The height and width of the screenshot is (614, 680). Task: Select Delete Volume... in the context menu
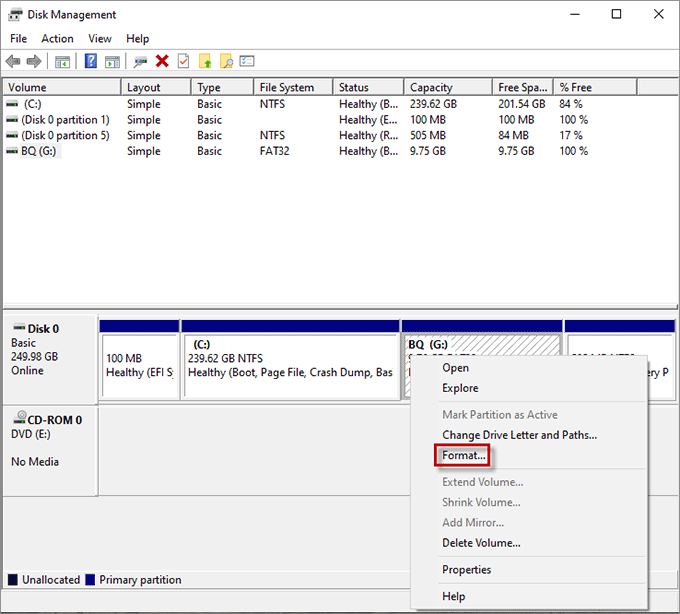pos(481,543)
